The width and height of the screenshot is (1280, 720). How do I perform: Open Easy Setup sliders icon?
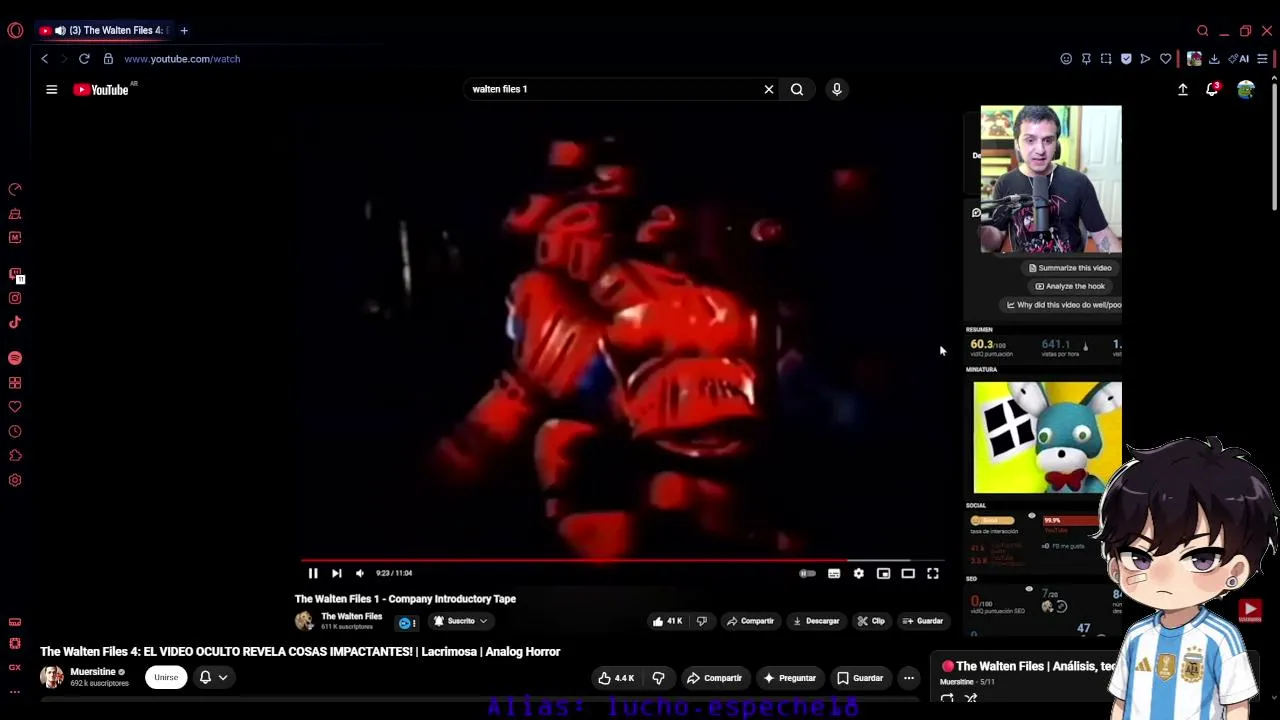(x=1263, y=59)
